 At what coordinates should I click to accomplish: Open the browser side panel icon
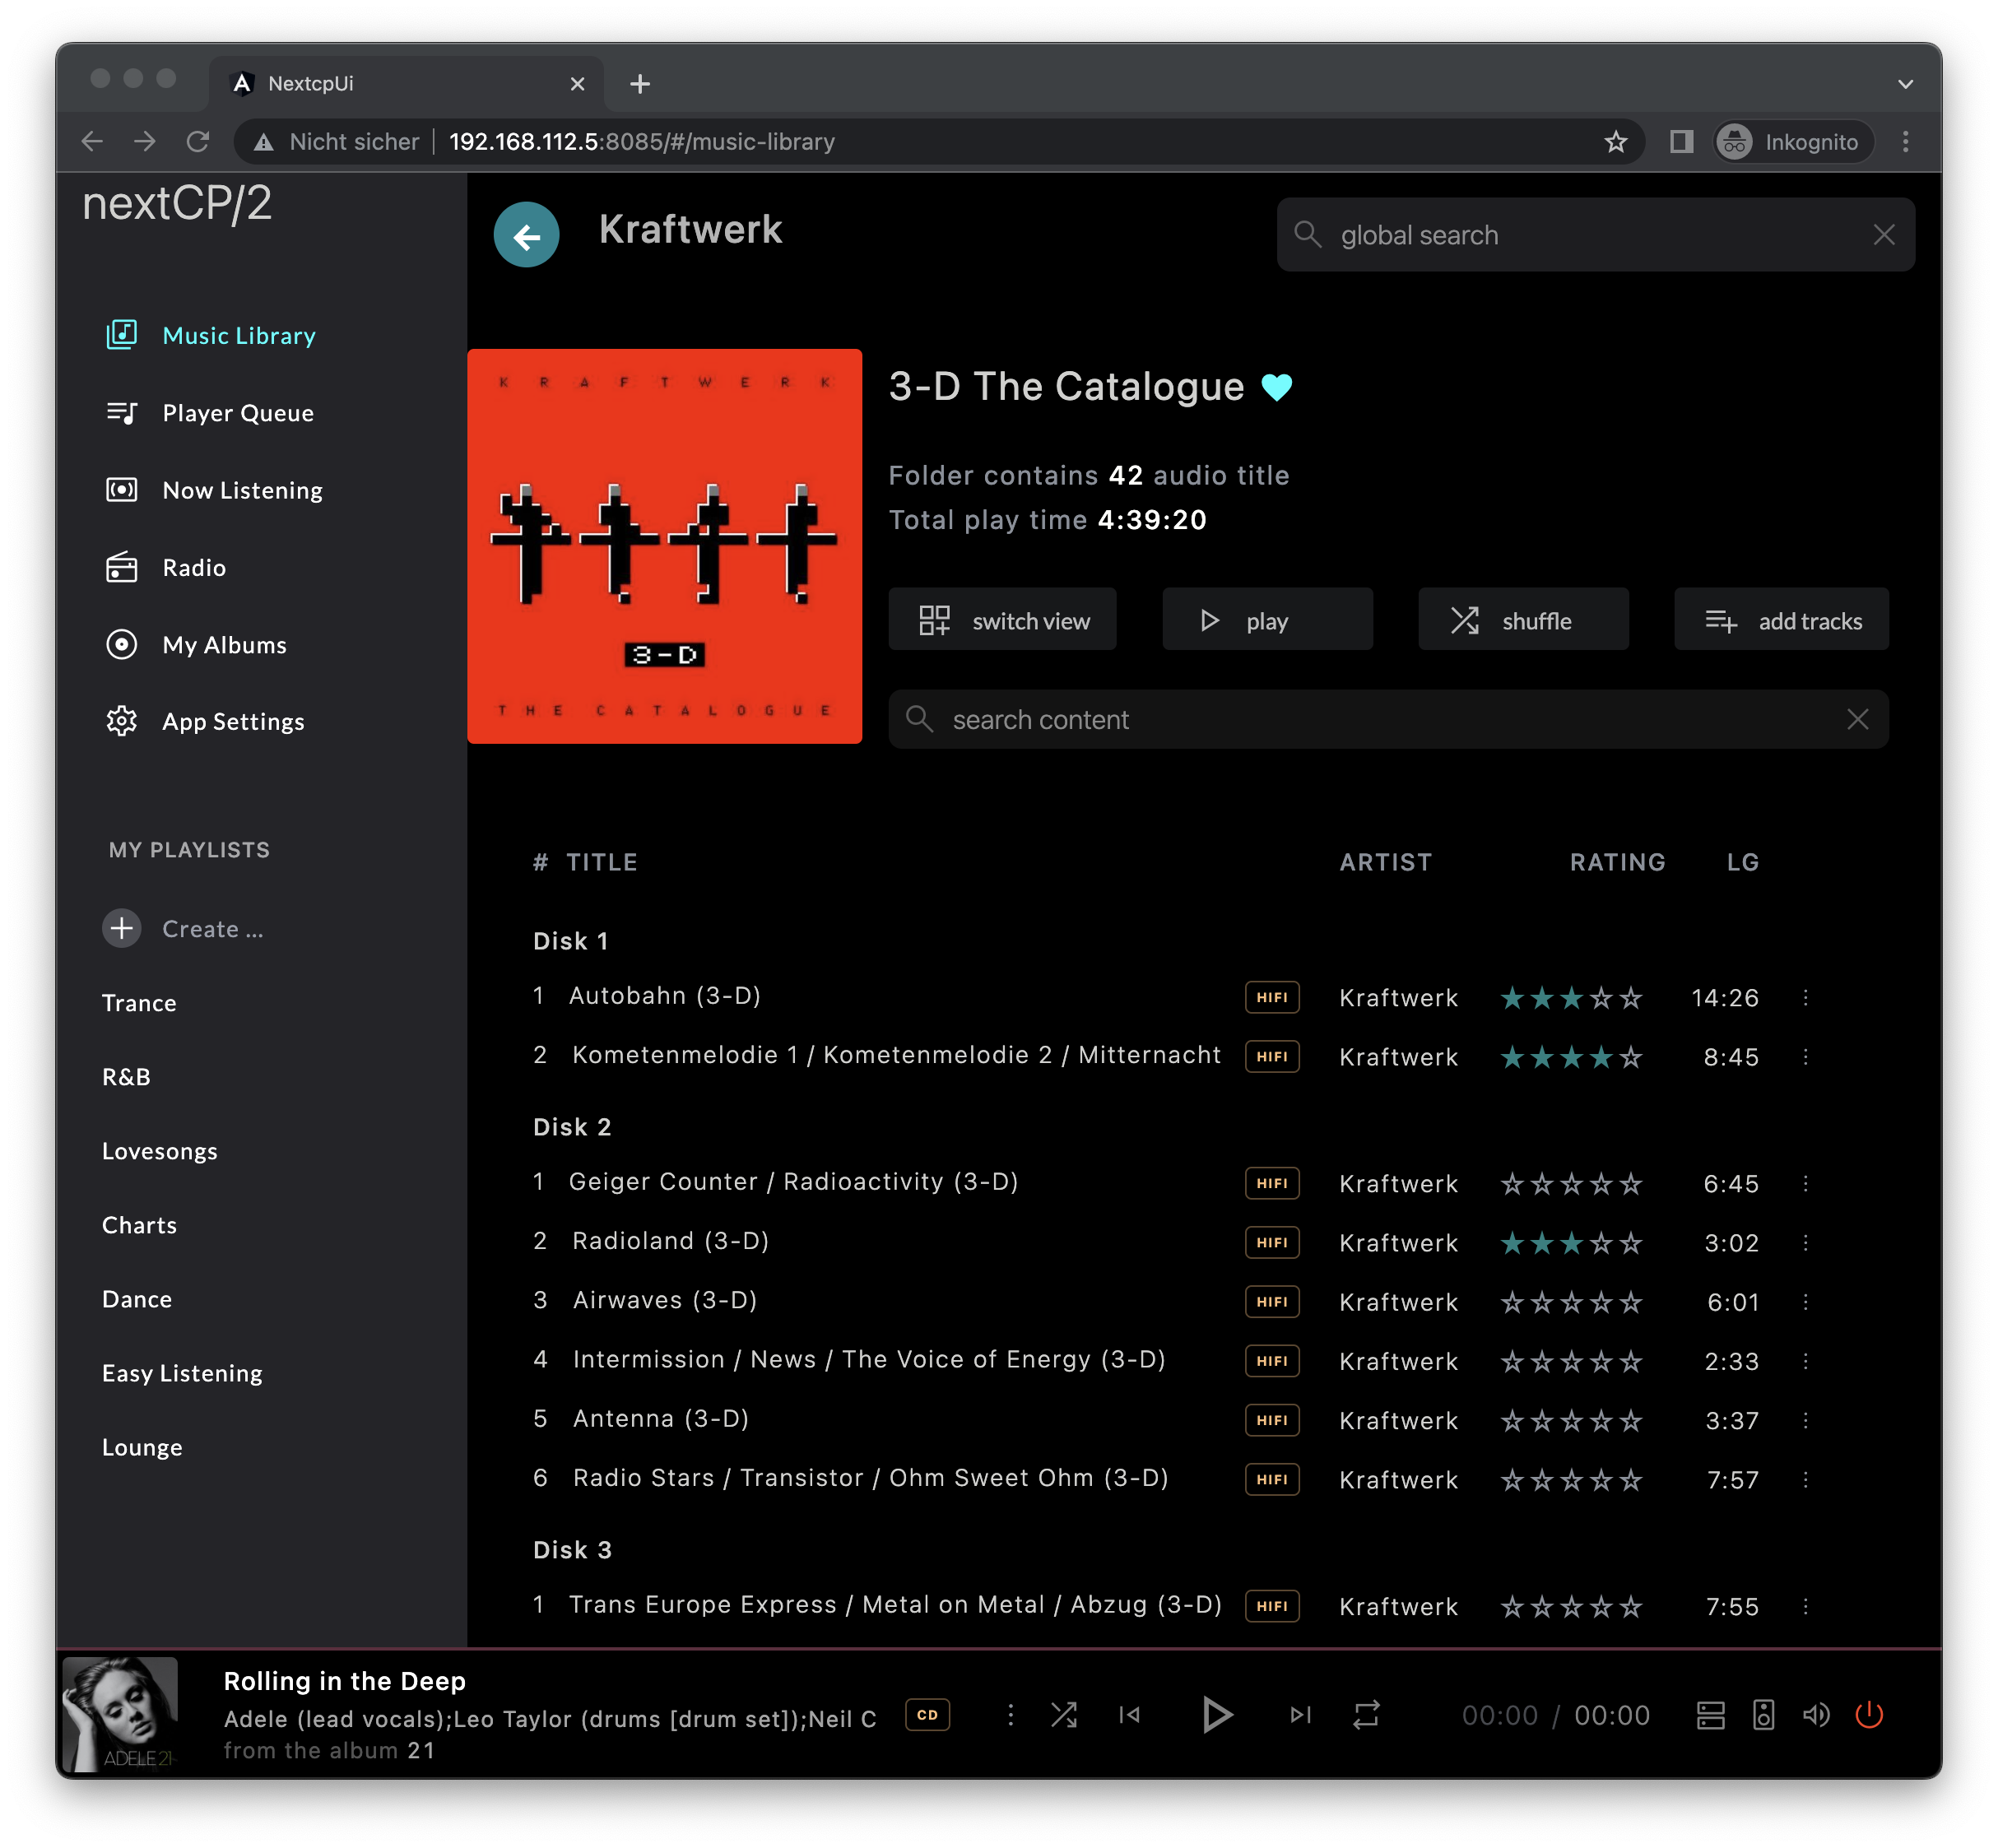click(1681, 141)
